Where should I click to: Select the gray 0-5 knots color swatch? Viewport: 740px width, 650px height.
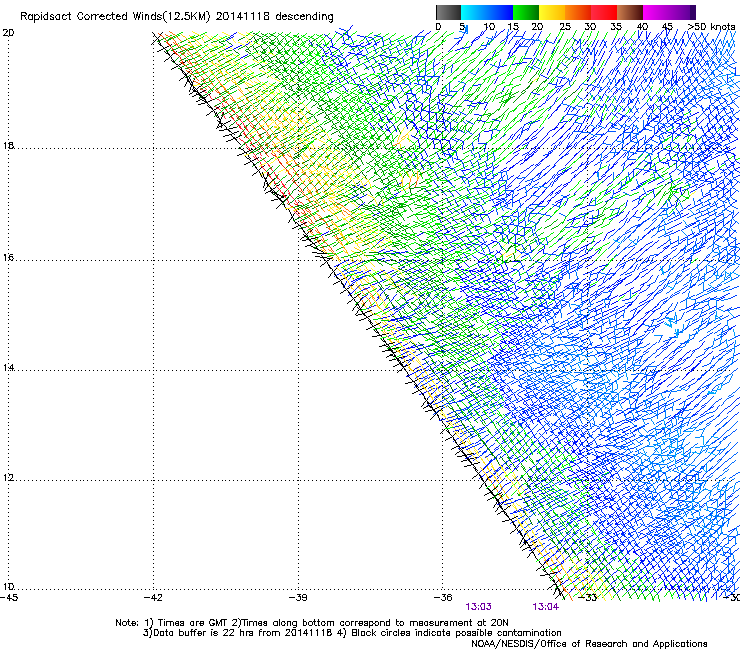[448, 12]
